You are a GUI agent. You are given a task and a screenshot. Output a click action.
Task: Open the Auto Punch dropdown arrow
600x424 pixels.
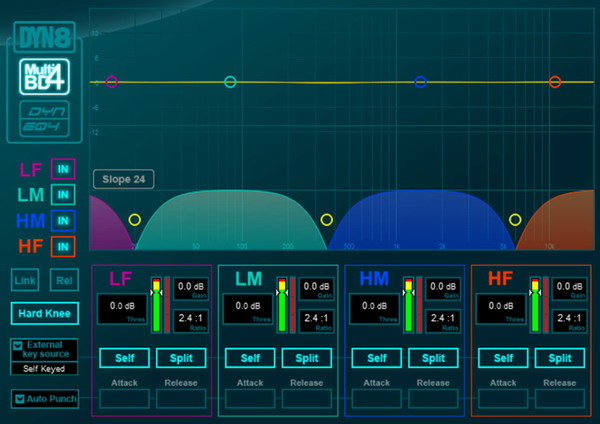[x=19, y=399]
